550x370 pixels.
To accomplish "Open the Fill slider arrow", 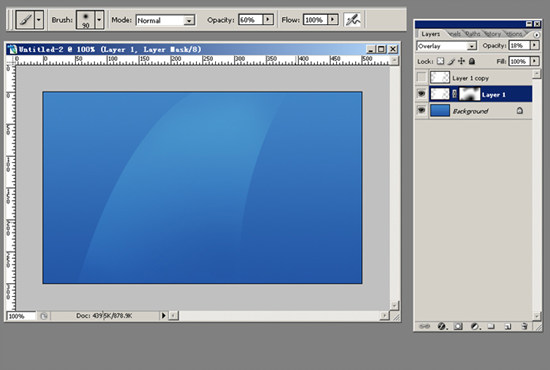I will tap(535, 61).
